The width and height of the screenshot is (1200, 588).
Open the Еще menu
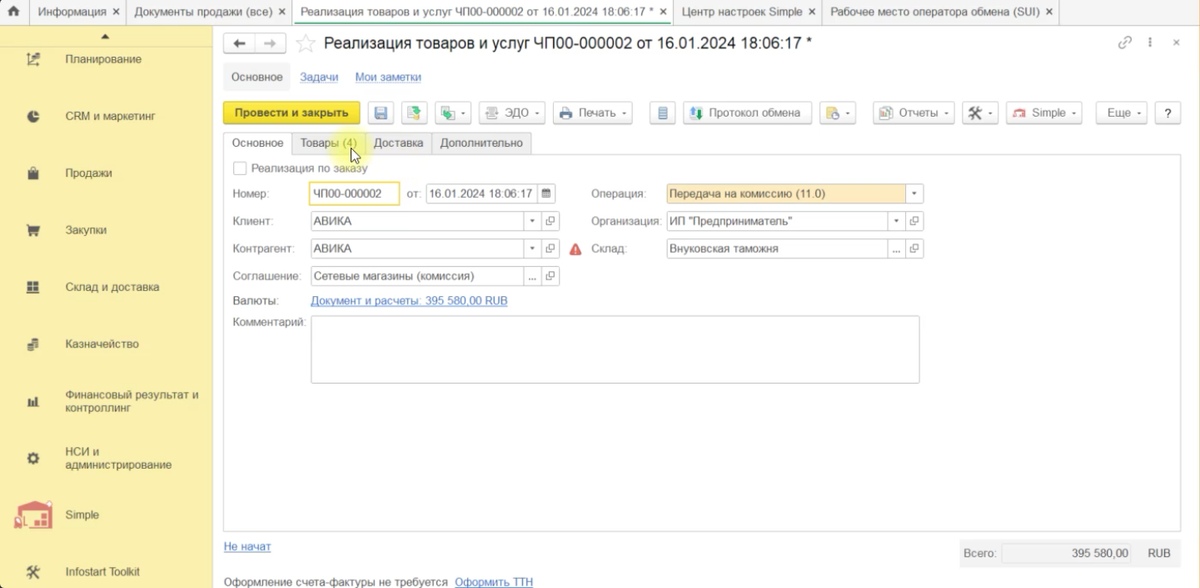(x=1123, y=113)
